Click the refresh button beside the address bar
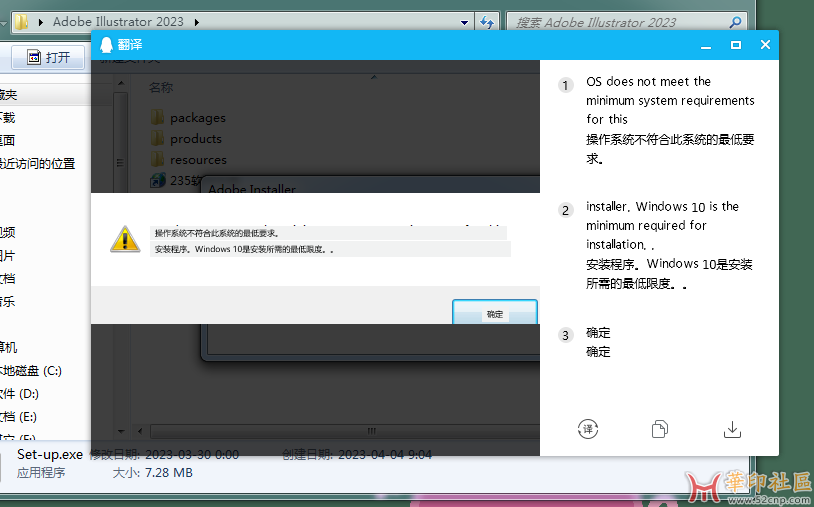814x507 pixels. (487, 22)
